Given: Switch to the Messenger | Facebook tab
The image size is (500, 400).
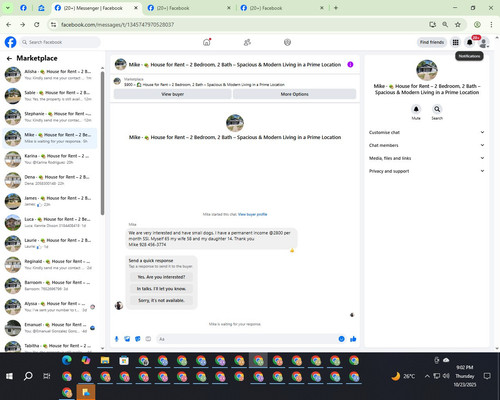Looking at the screenshot, I should click(97, 8).
